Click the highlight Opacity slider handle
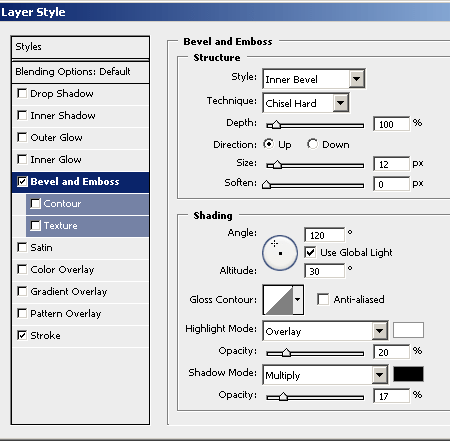This screenshot has width=450, height=441. click(x=286, y=353)
